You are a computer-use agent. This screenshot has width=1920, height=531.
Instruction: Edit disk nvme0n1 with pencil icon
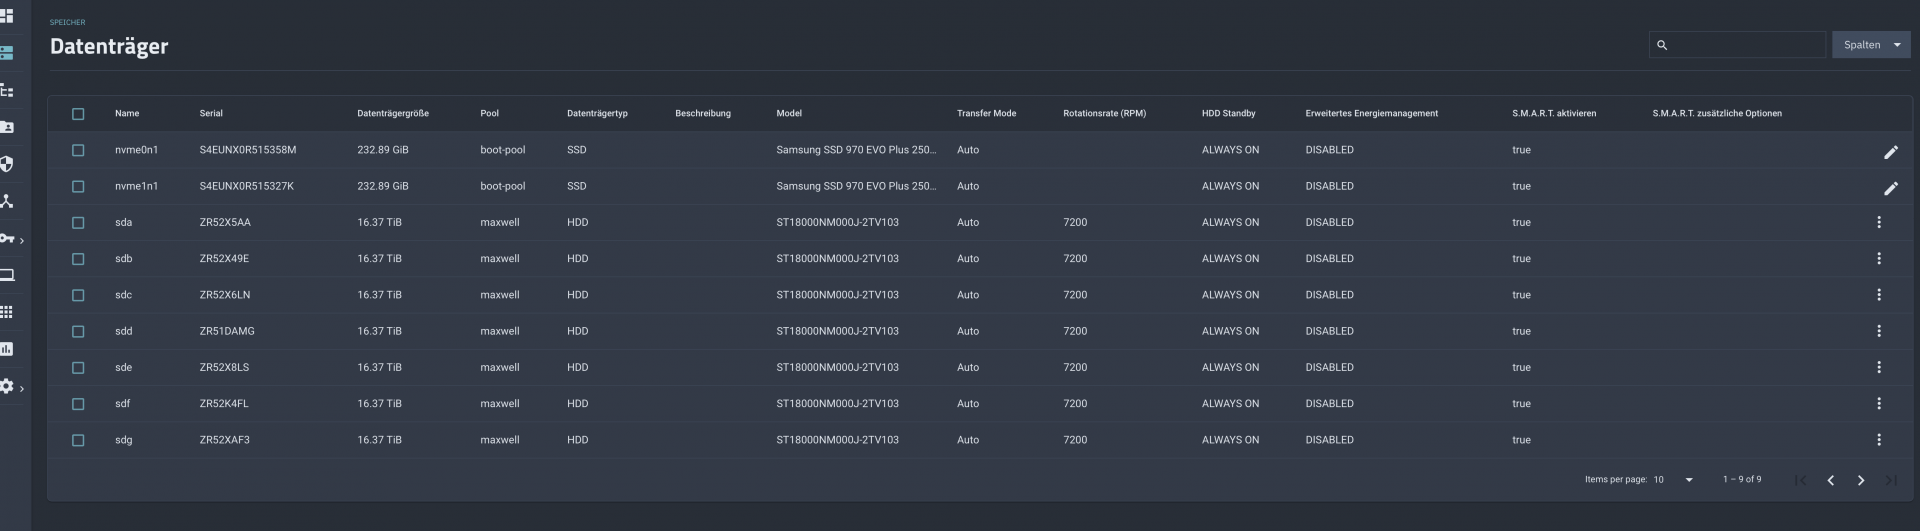(x=1890, y=152)
